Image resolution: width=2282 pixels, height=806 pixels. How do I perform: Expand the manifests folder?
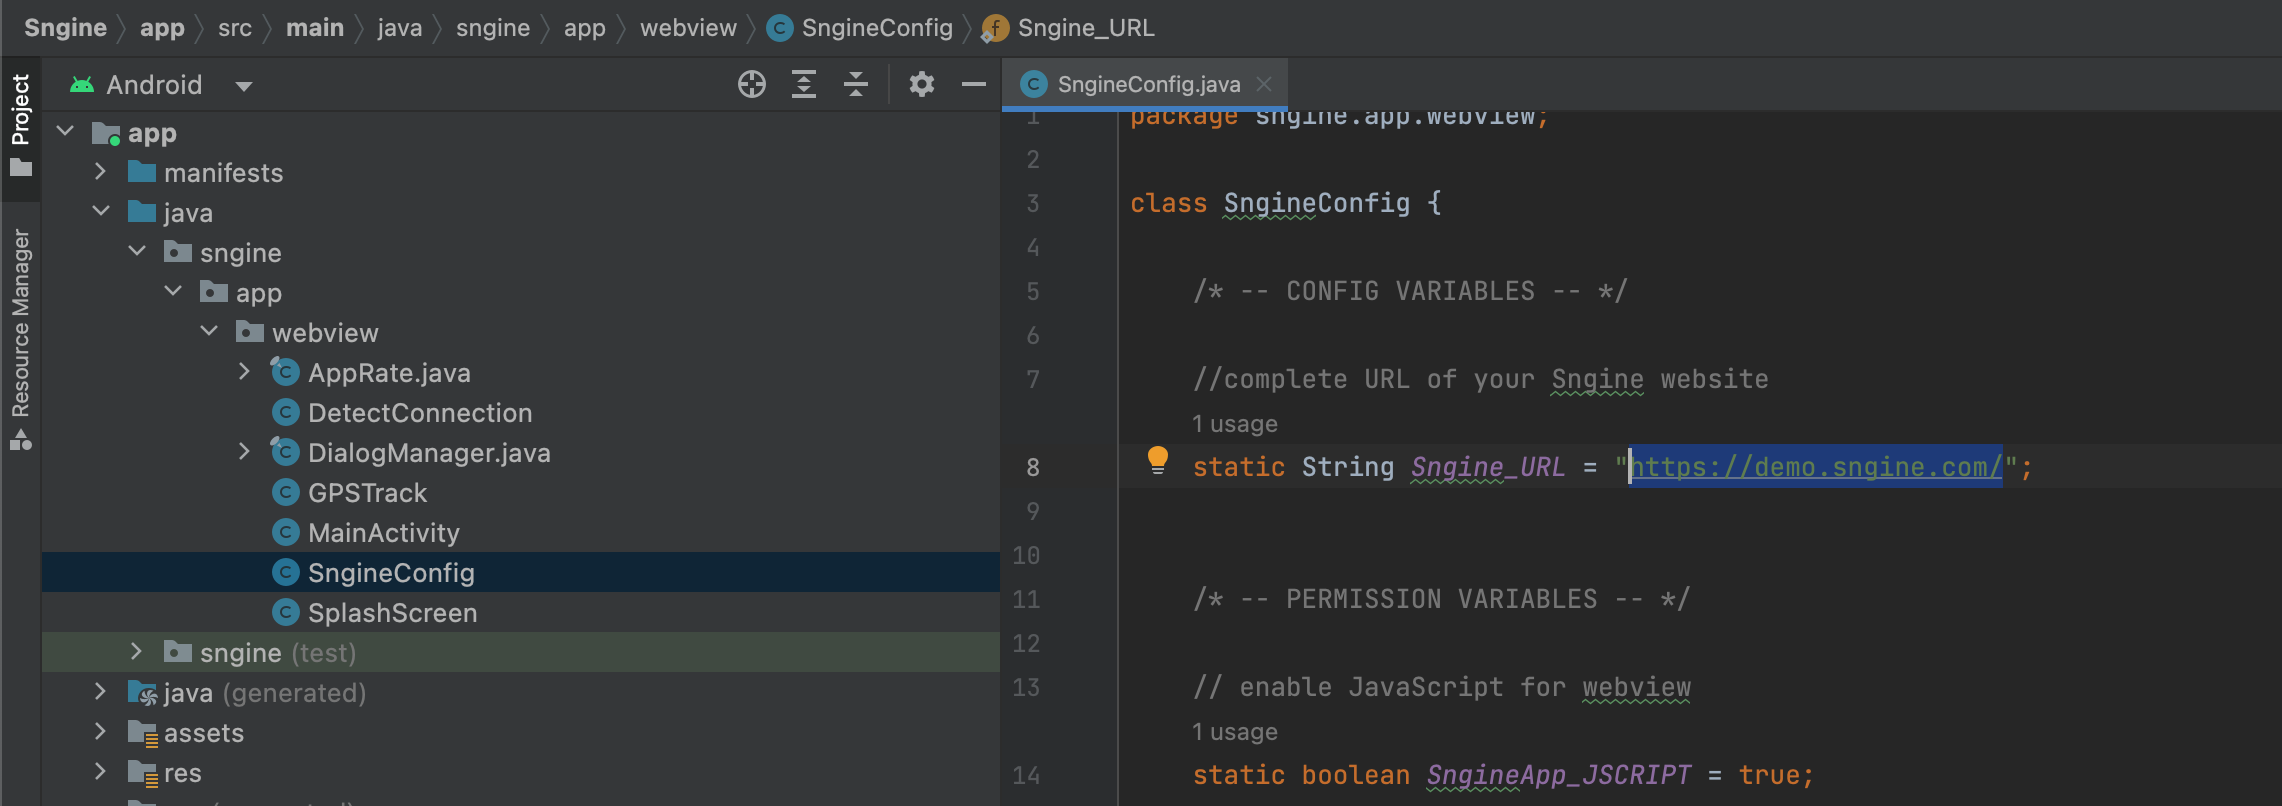point(100,172)
